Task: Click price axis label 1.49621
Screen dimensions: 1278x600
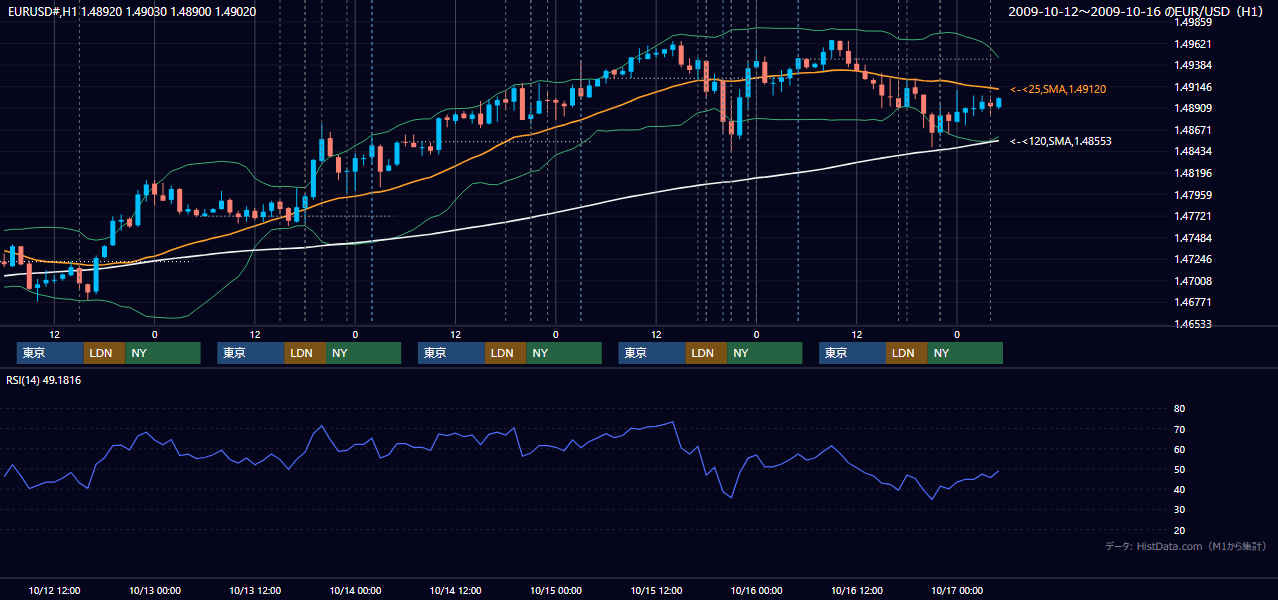Action: 1193,44
